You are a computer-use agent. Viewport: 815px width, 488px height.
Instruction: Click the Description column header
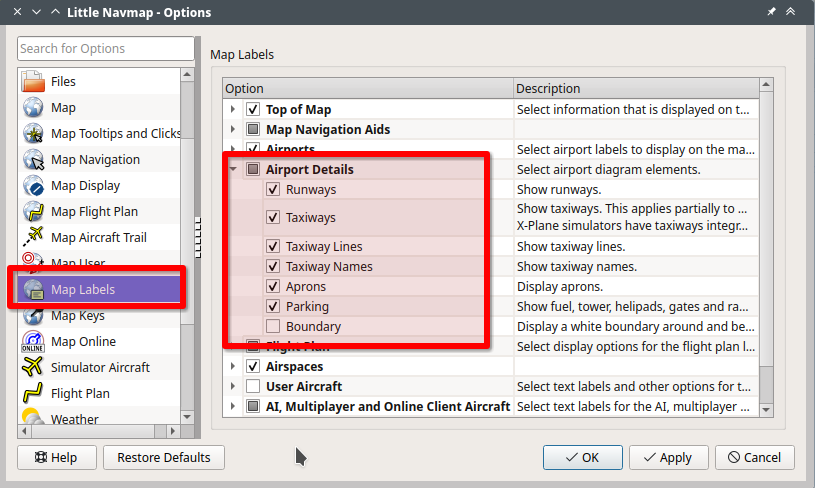point(636,88)
